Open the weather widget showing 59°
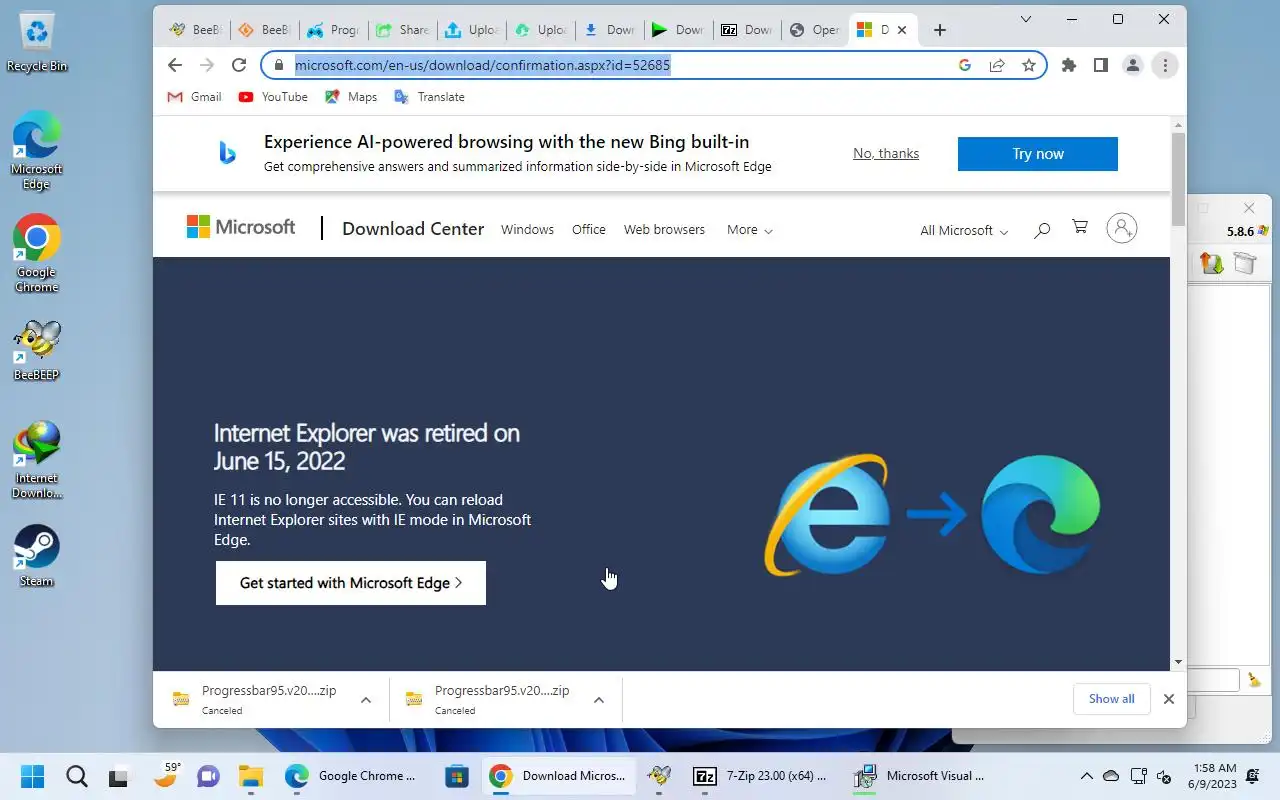This screenshot has width=1280, height=800. (x=166, y=776)
